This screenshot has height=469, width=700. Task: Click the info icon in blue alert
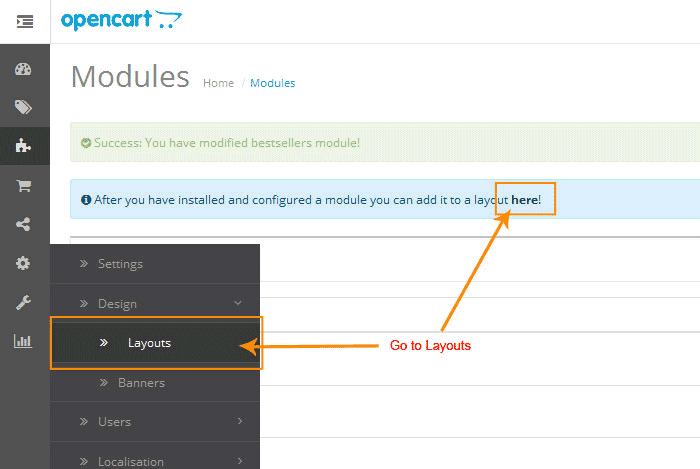click(x=86, y=199)
